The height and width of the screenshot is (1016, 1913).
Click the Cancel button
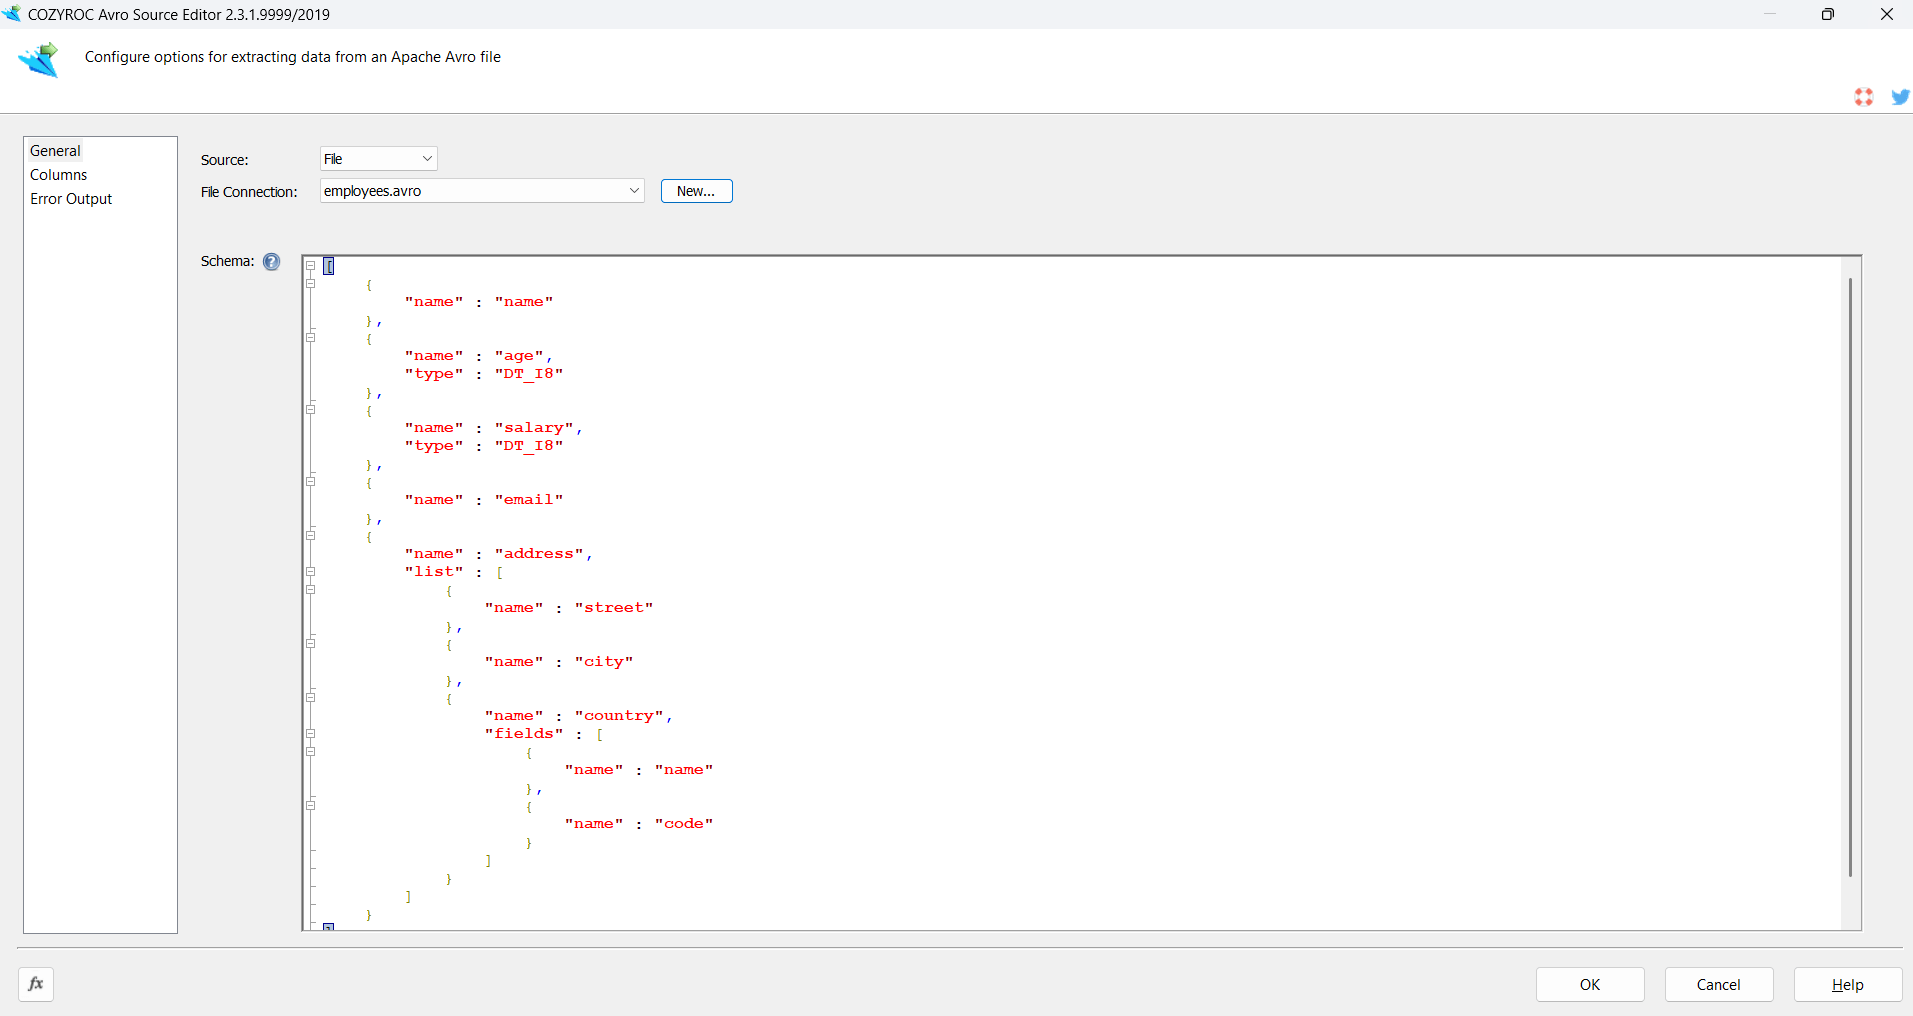click(1718, 984)
